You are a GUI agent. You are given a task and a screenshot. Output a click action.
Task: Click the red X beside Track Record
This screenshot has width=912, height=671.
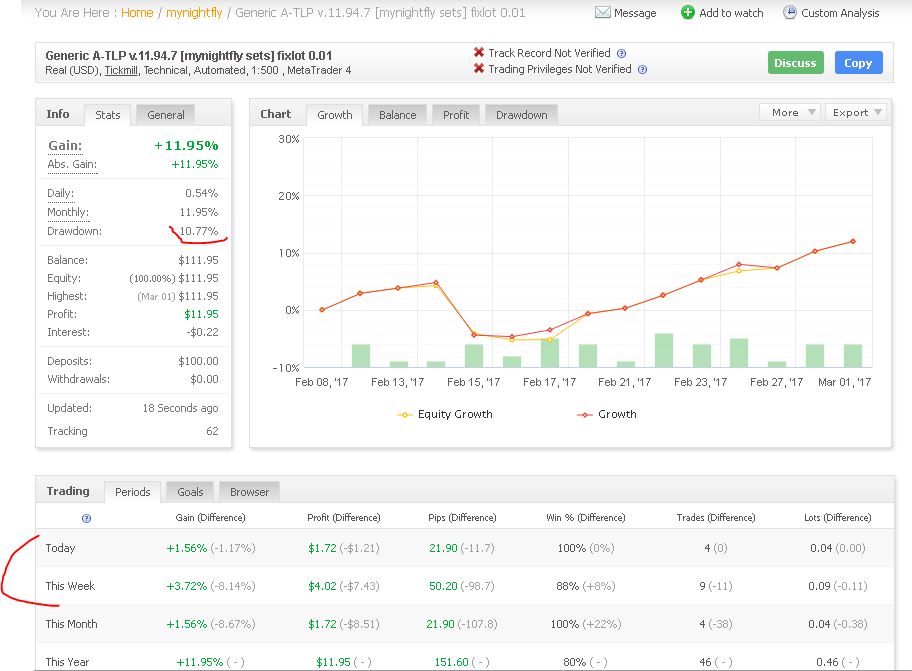click(479, 52)
